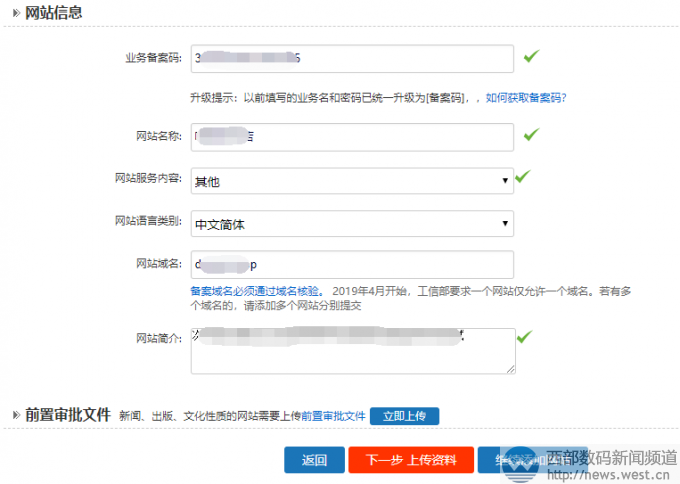
Task: Click the green checkmark beside 网站简介
Action: tap(524, 337)
